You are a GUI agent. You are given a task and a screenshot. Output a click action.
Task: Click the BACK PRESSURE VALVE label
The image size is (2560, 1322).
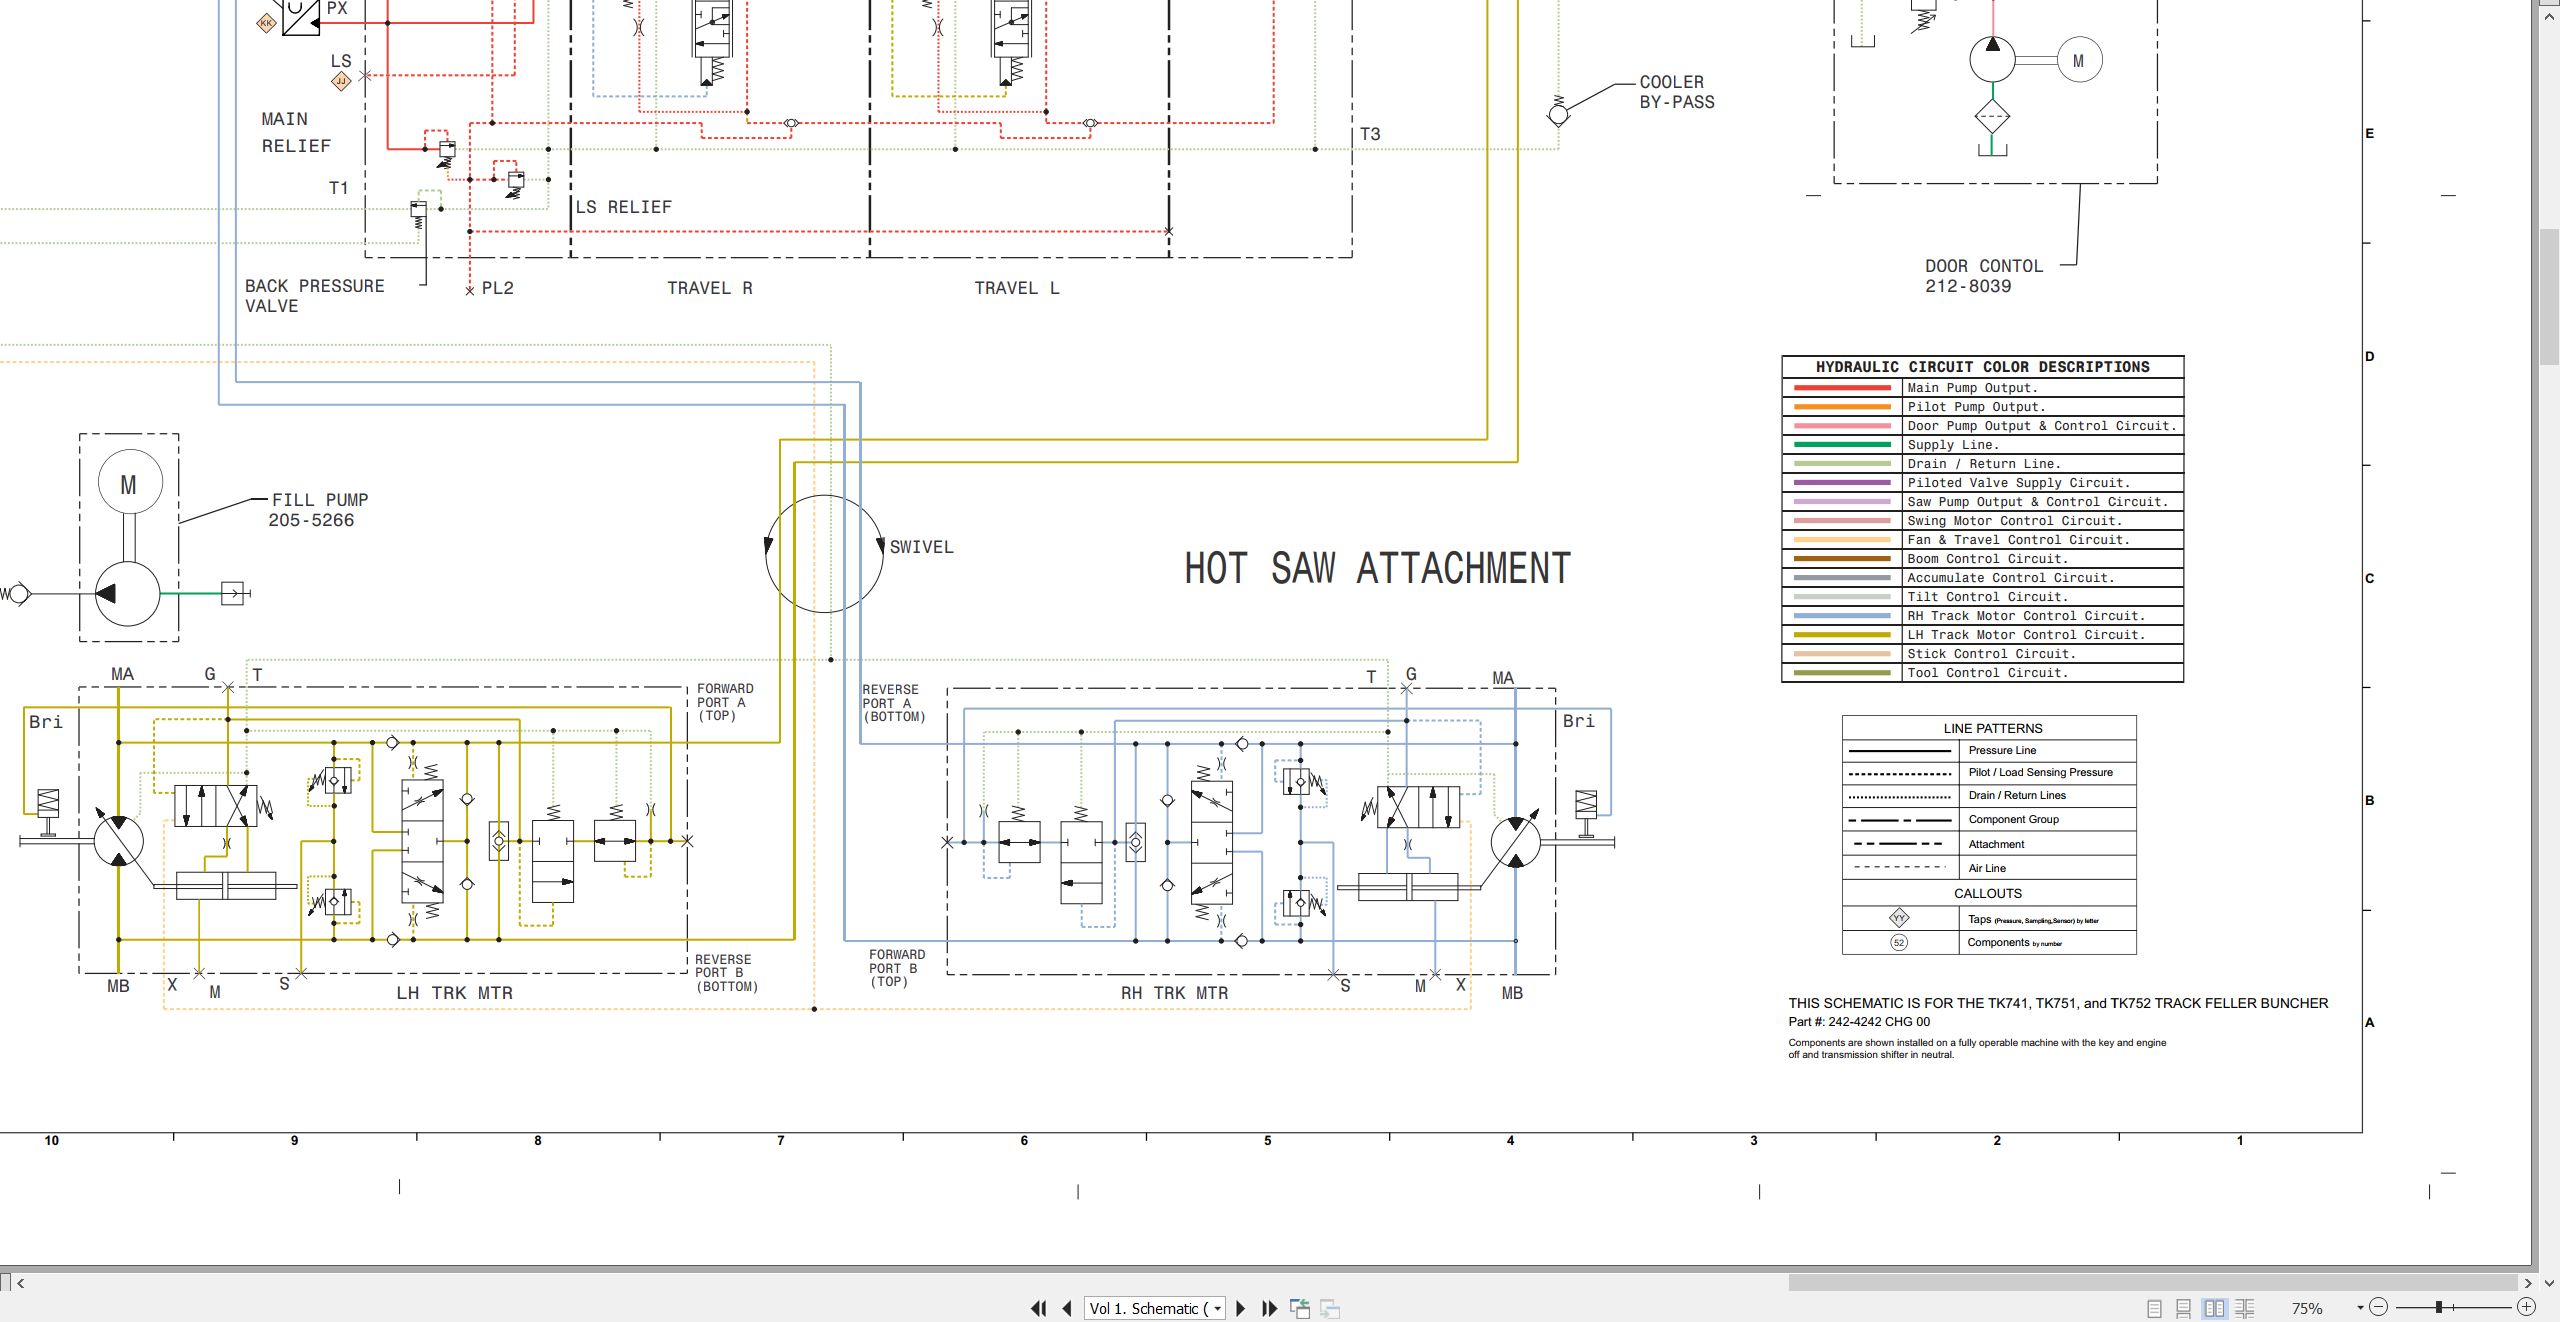314,295
